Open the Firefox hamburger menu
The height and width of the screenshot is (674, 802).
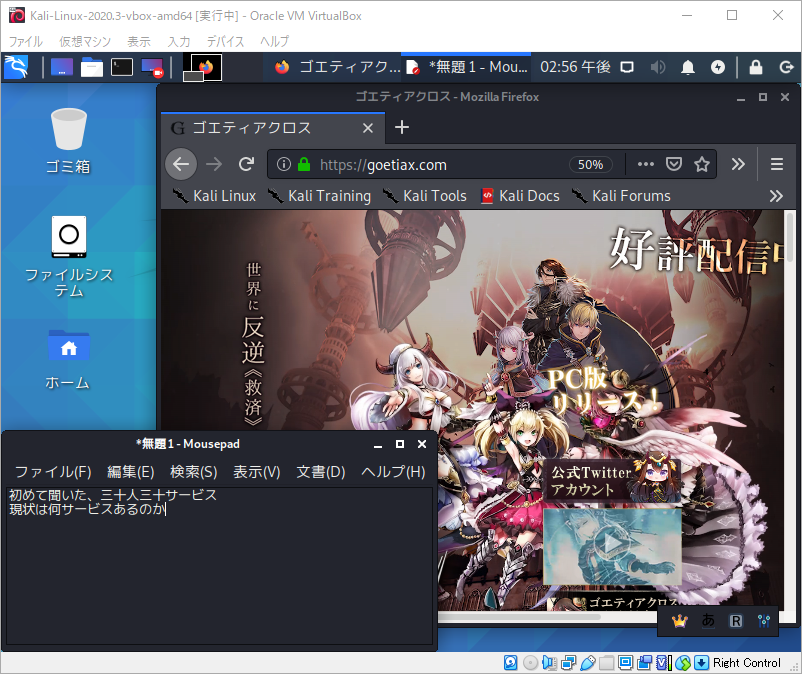[777, 164]
